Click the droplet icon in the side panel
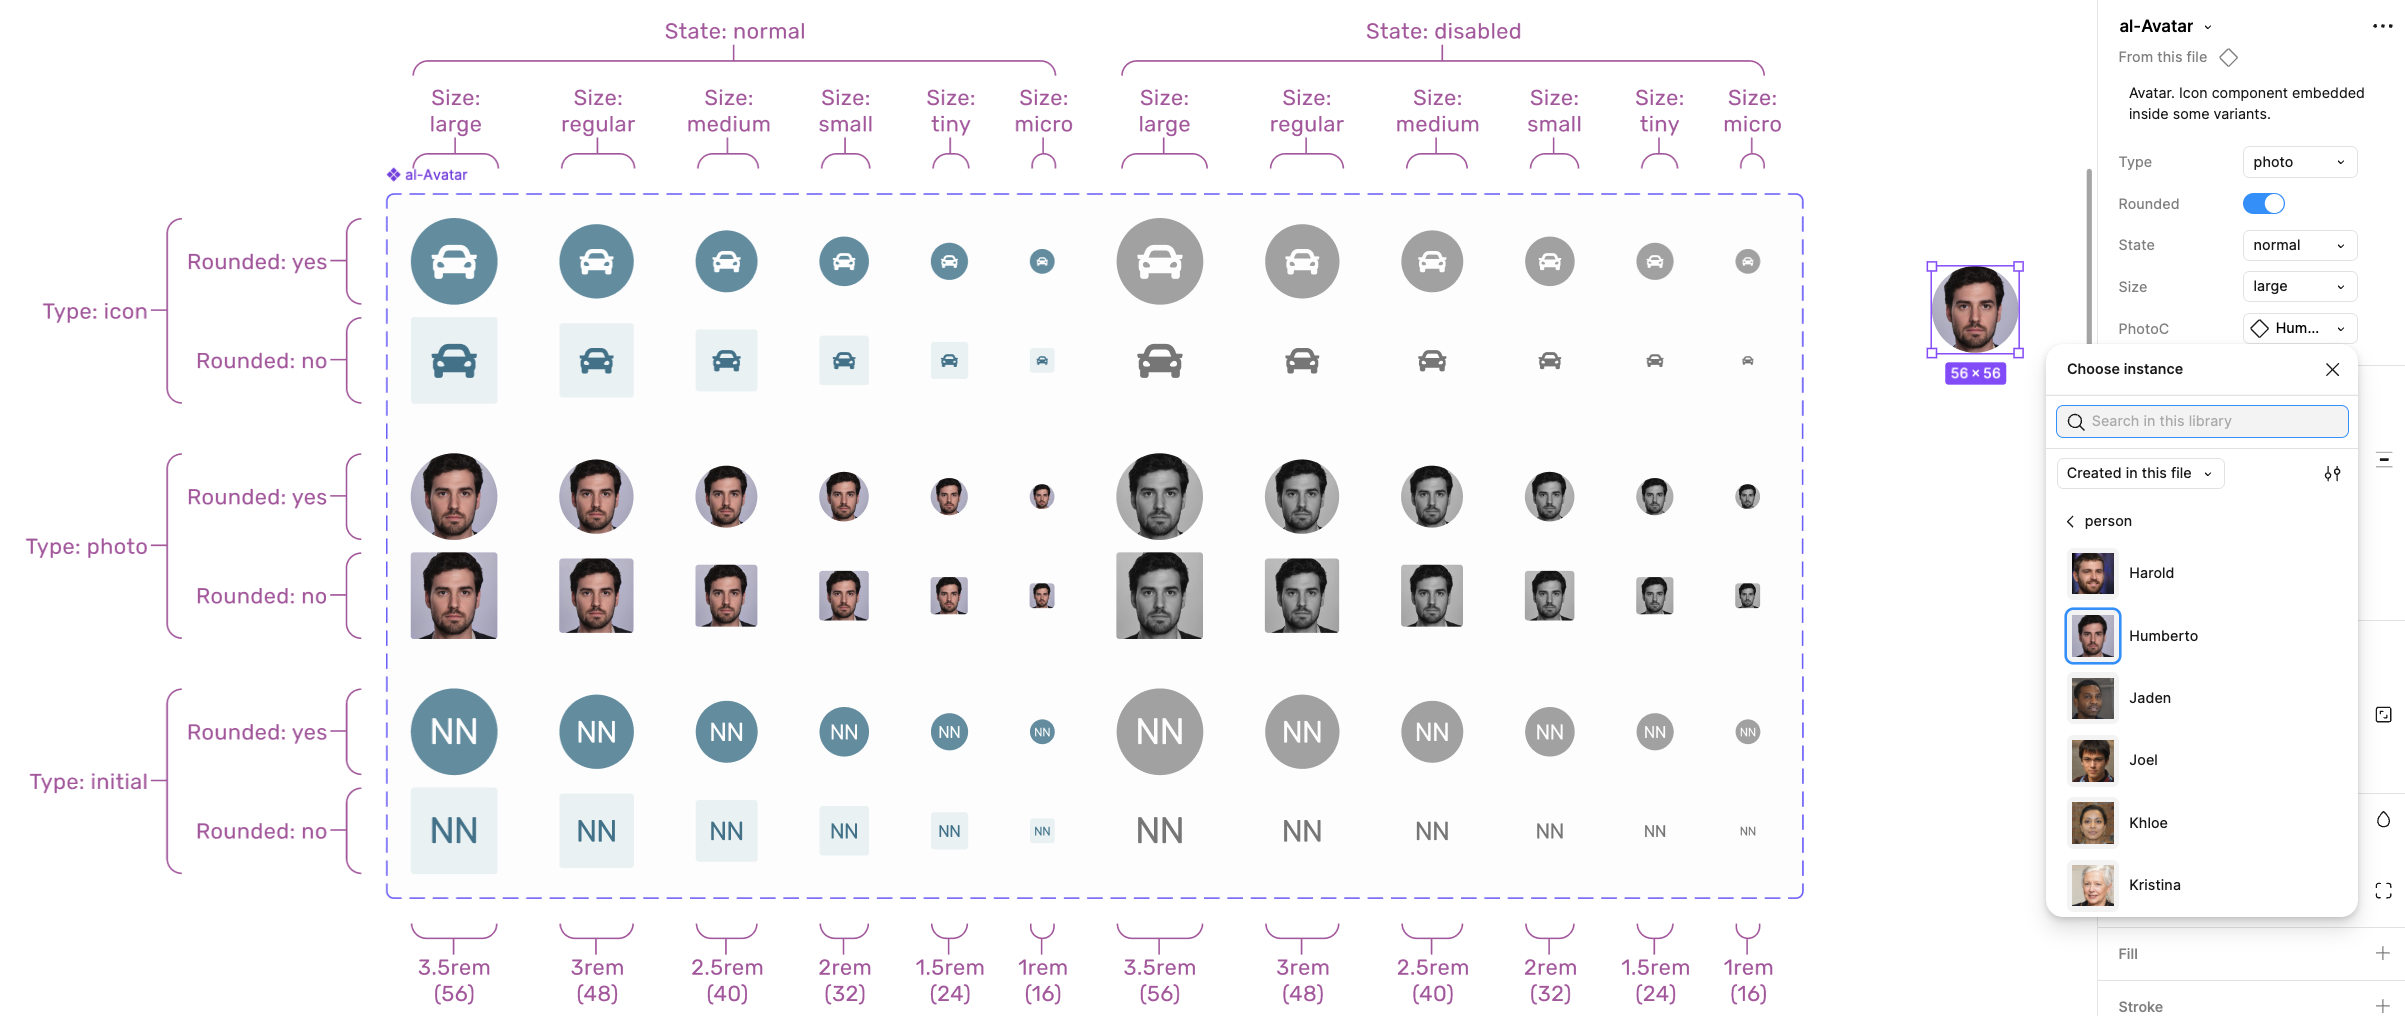The image size is (2405, 1016). click(2384, 820)
